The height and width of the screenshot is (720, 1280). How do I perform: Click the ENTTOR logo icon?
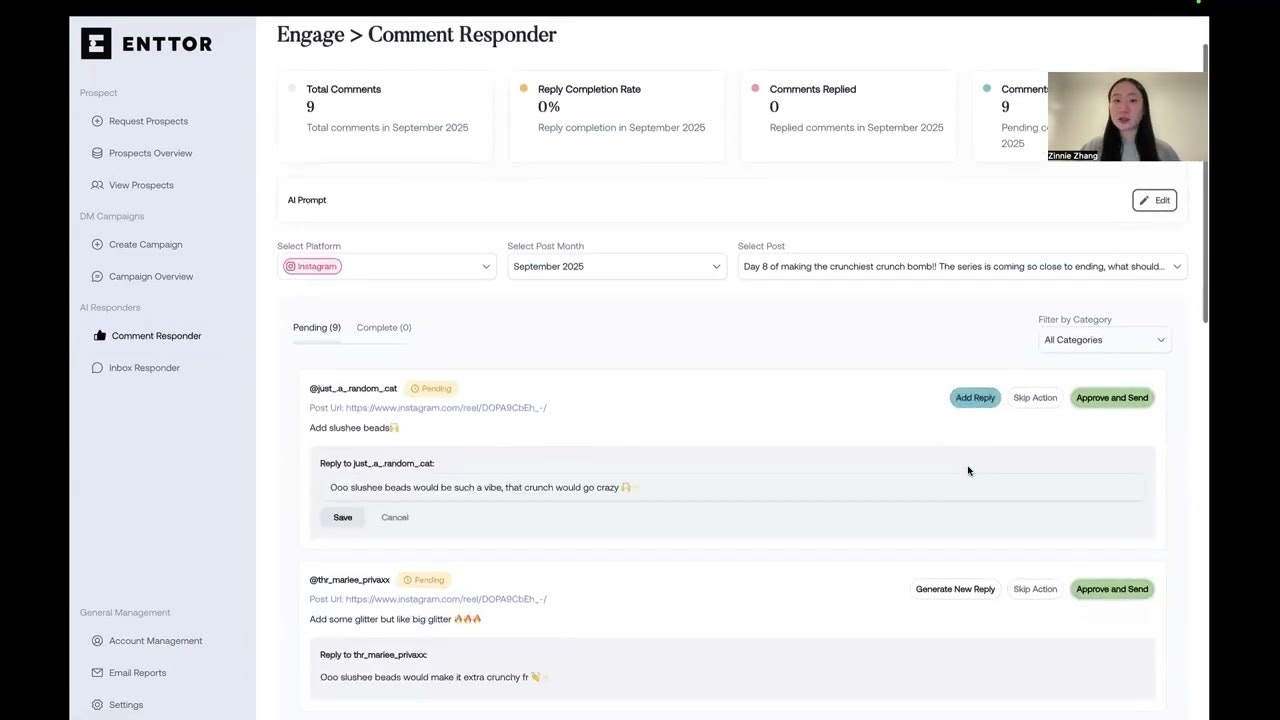pos(96,43)
